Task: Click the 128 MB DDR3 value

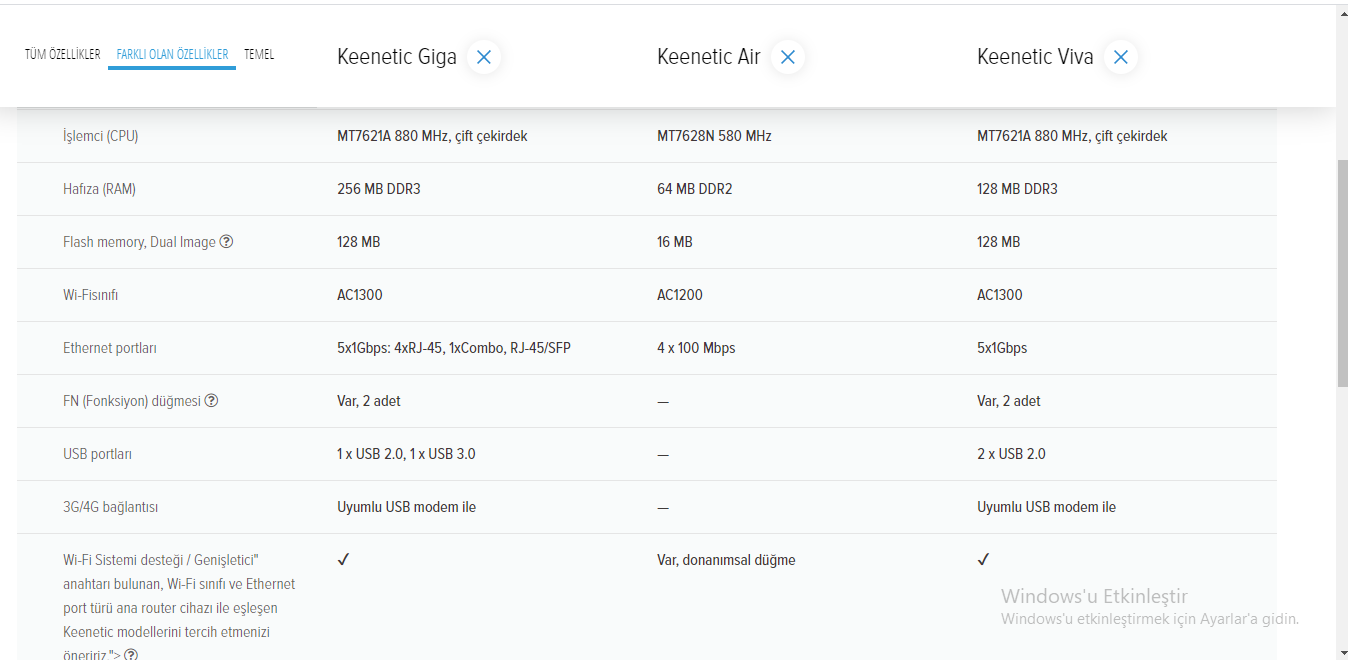Action: (1017, 189)
